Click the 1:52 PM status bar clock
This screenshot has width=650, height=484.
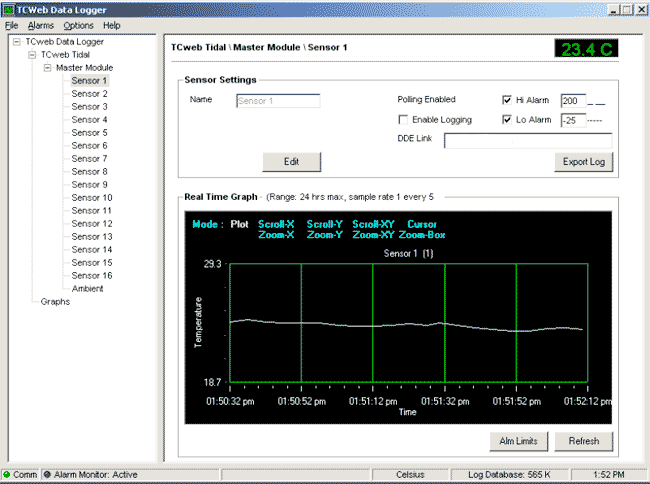point(608,474)
